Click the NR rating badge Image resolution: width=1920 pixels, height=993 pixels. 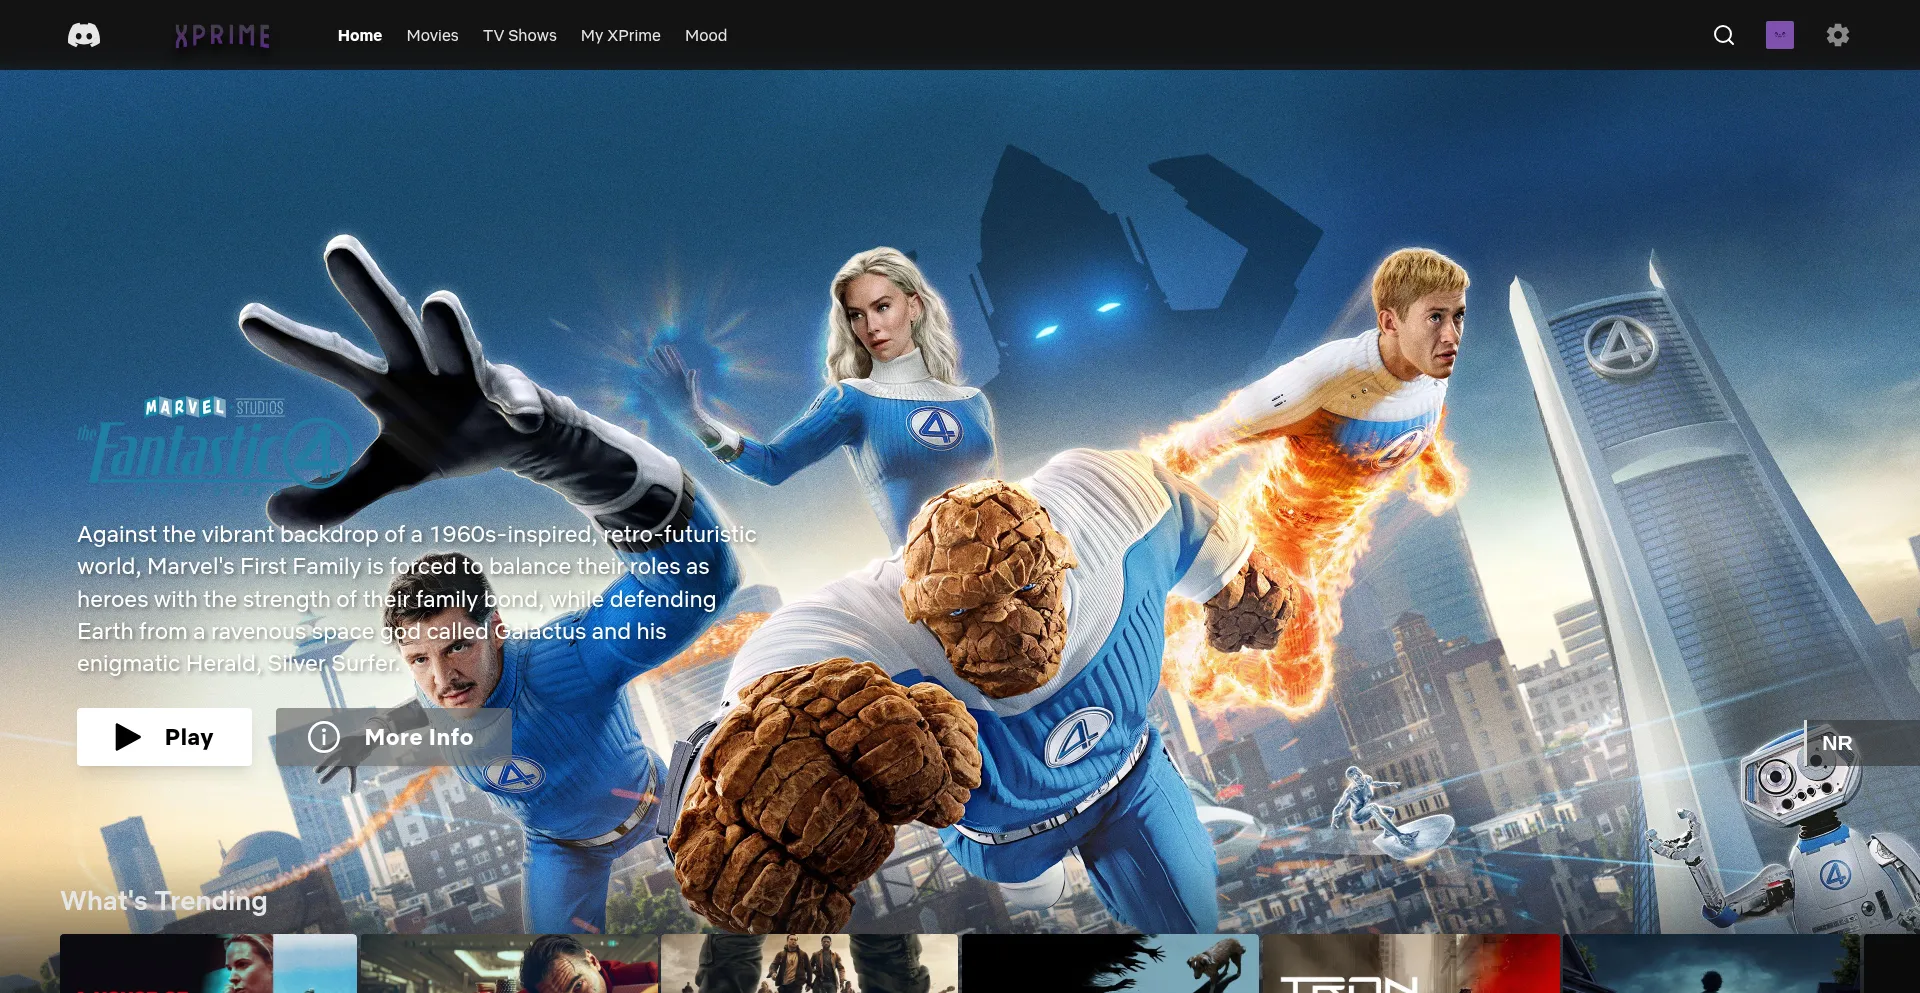pos(1837,743)
